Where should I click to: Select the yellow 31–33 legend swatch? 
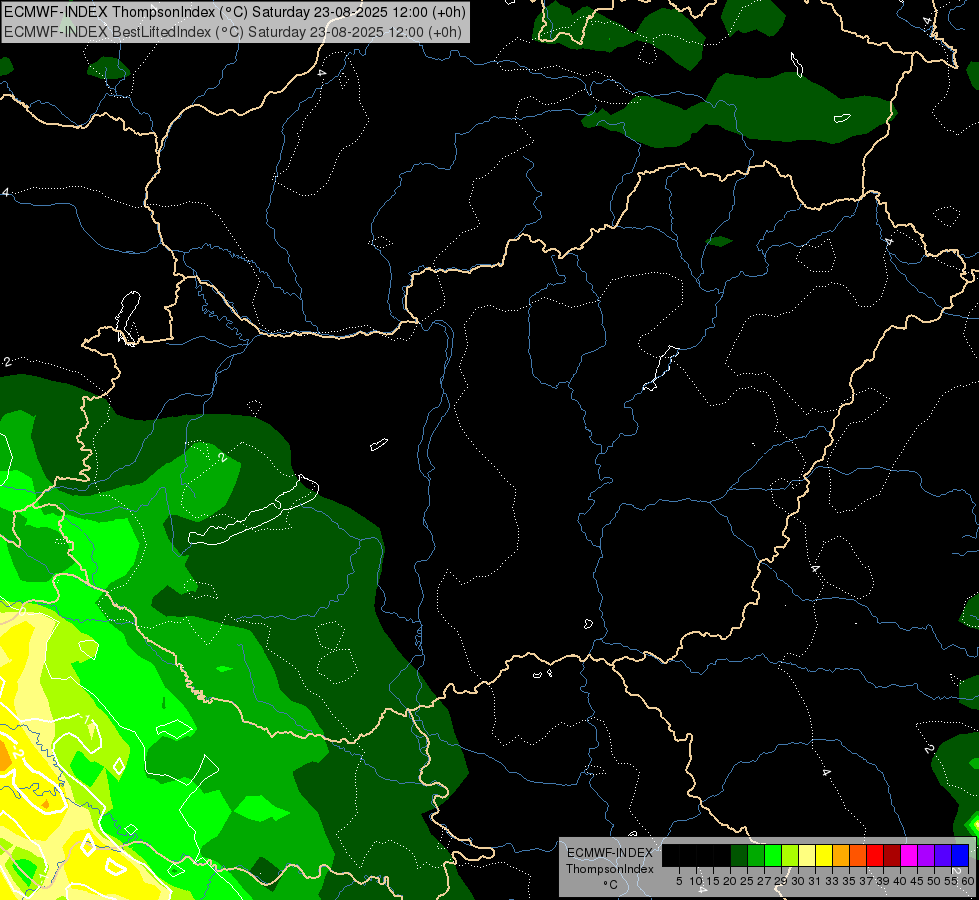pyautogui.click(x=824, y=855)
